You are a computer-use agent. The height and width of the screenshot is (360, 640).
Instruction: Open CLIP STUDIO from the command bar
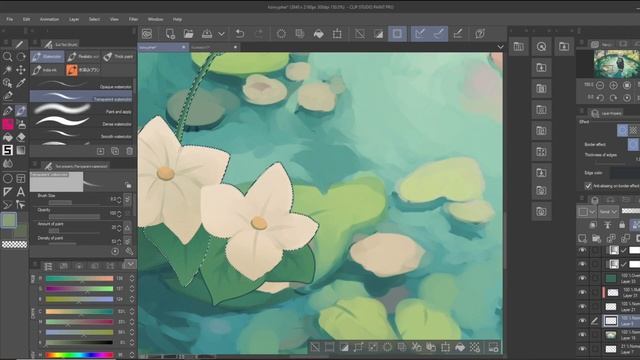click(x=147, y=34)
